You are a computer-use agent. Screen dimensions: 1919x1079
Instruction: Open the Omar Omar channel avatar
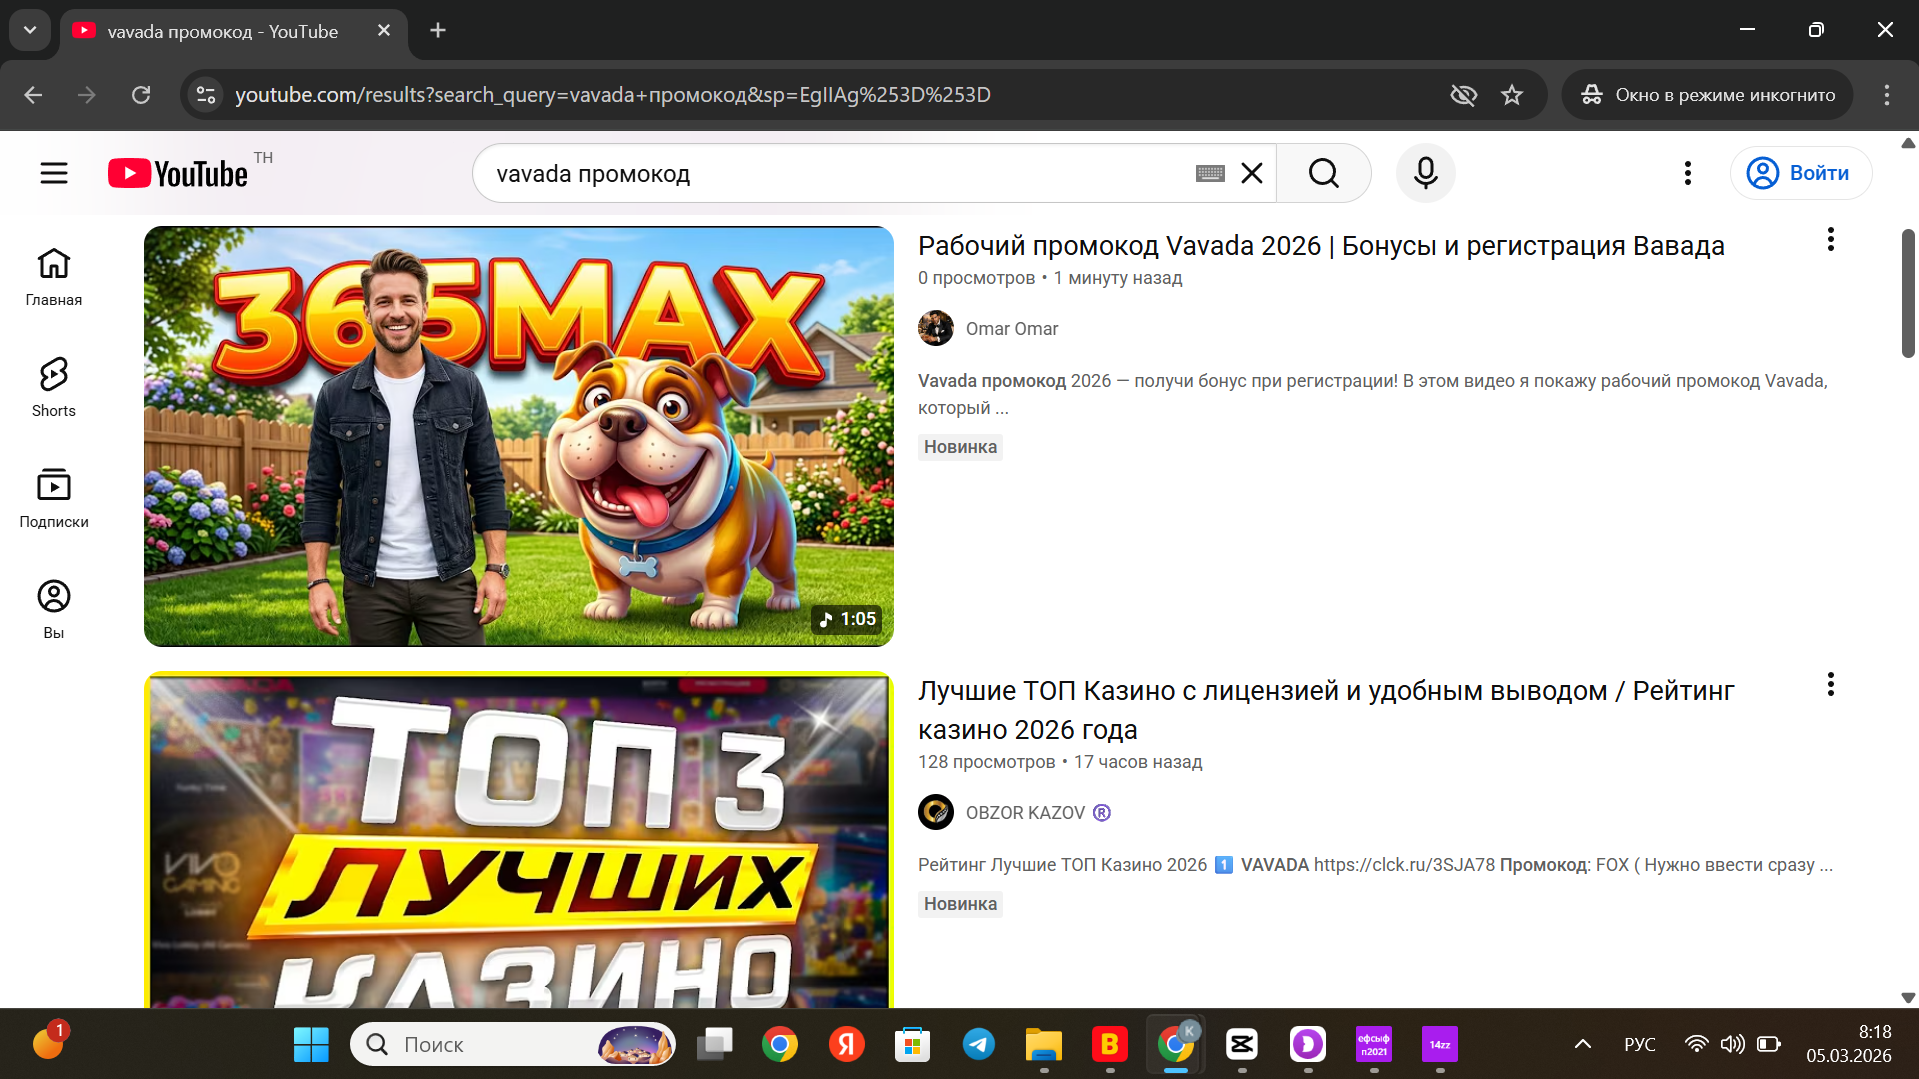936,328
